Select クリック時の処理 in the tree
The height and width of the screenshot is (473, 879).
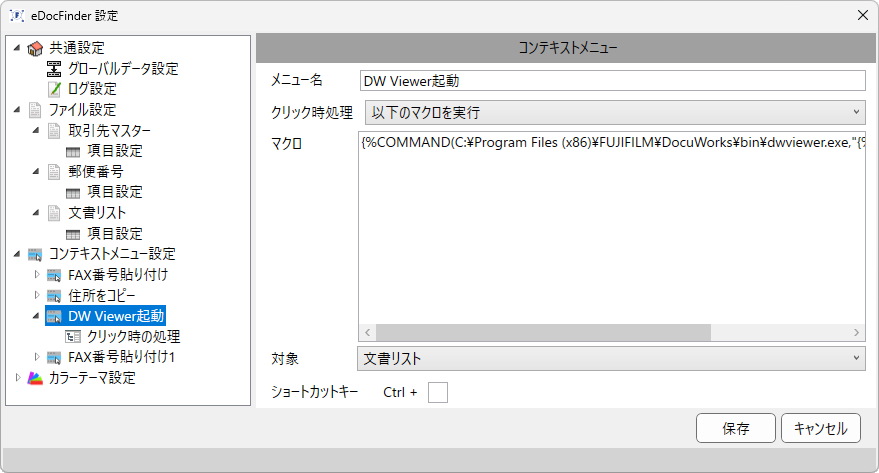(x=133, y=337)
